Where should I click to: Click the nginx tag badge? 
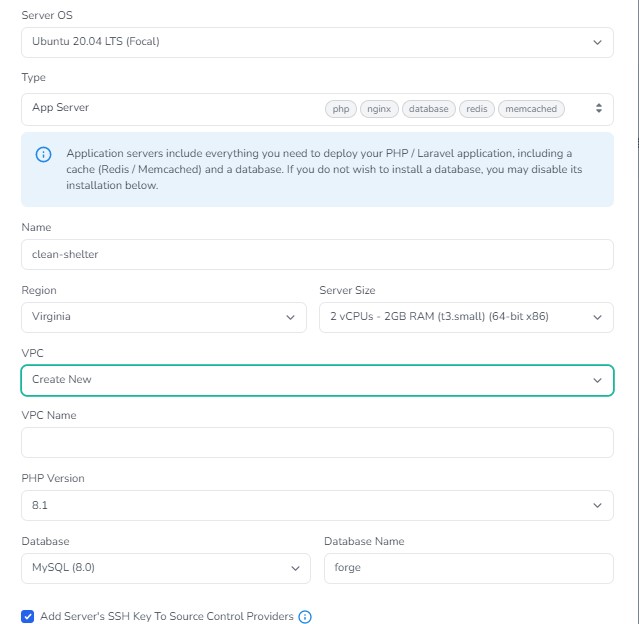click(x=380, y=109)
